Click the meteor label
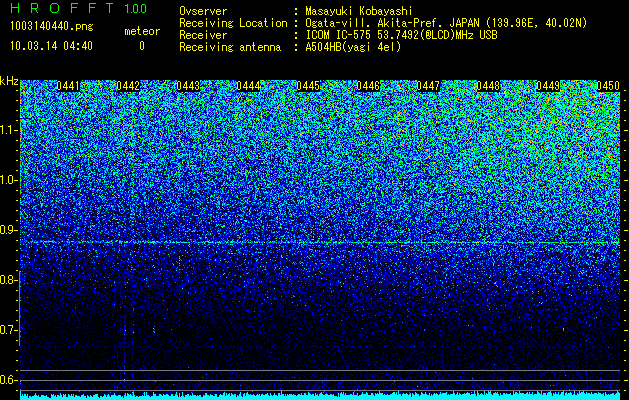Image resolution: width=629 pixels, height=400 pixels. [x=142, y=31]
